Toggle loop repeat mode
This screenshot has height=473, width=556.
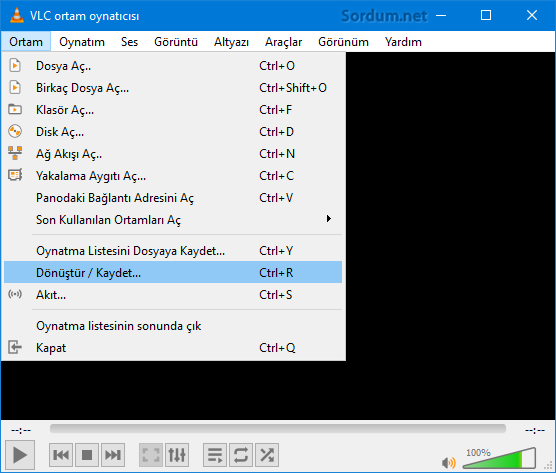[x=241, y=455]
